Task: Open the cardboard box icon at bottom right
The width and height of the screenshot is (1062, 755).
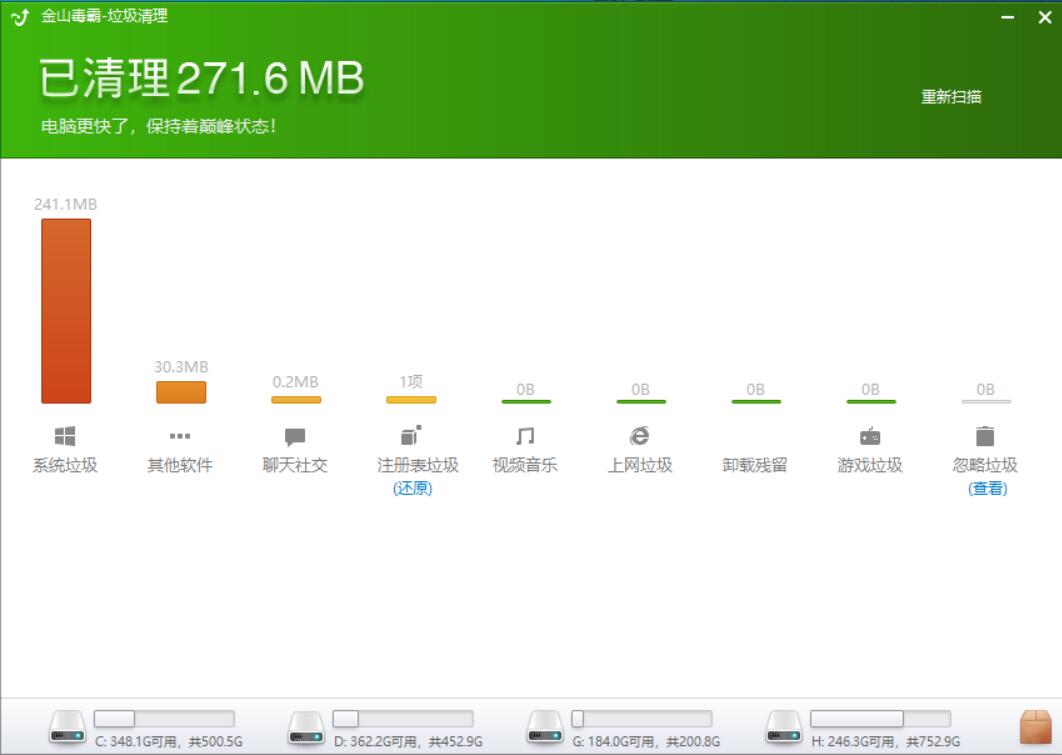Action: [1036, 727]
